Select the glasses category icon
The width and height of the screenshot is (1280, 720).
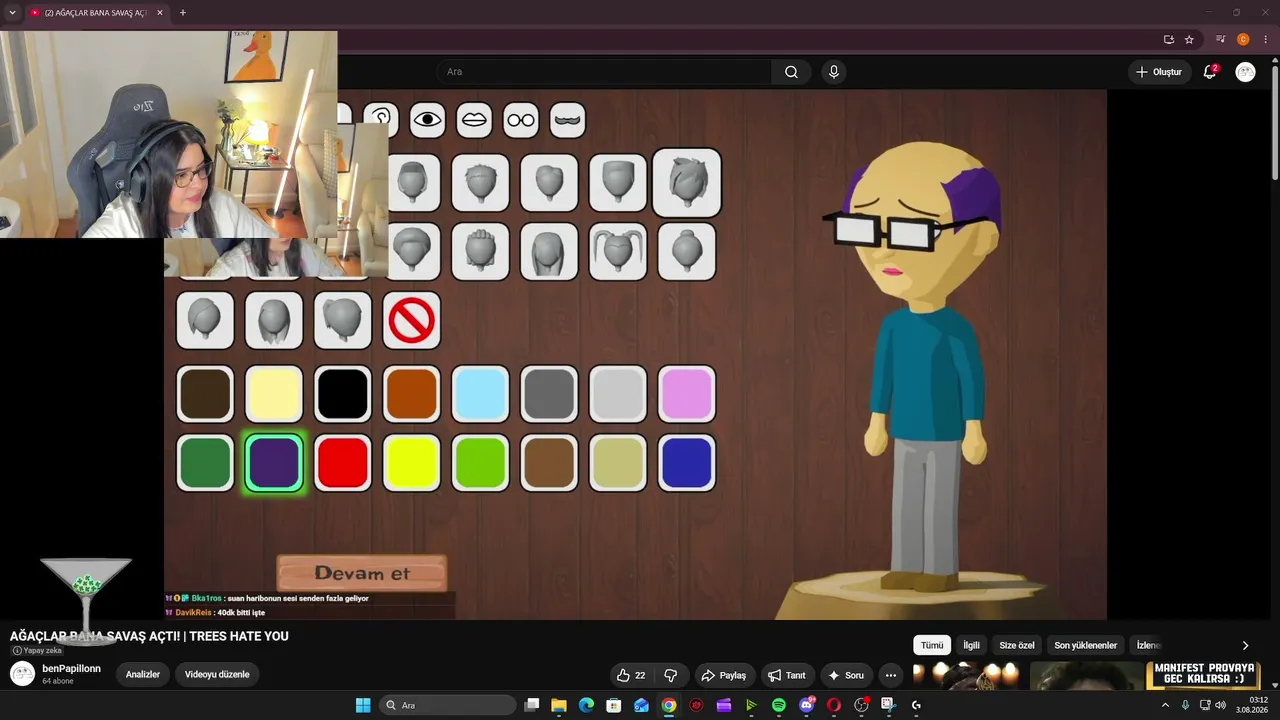tap(521, 120)
